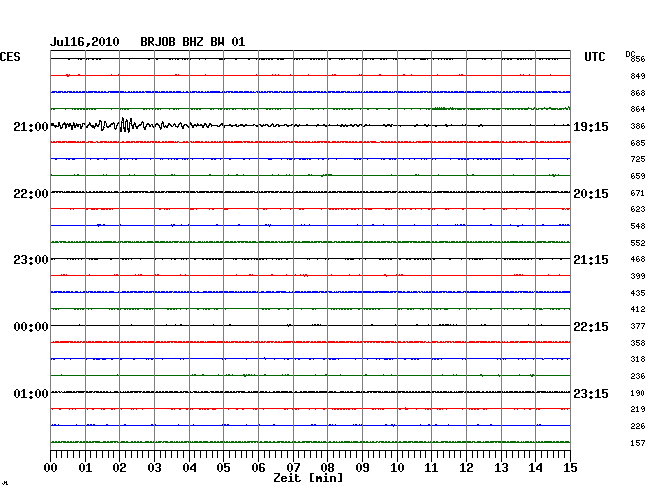Select the 15 minute axis label

pyautogui.click(x=570, y=467)
